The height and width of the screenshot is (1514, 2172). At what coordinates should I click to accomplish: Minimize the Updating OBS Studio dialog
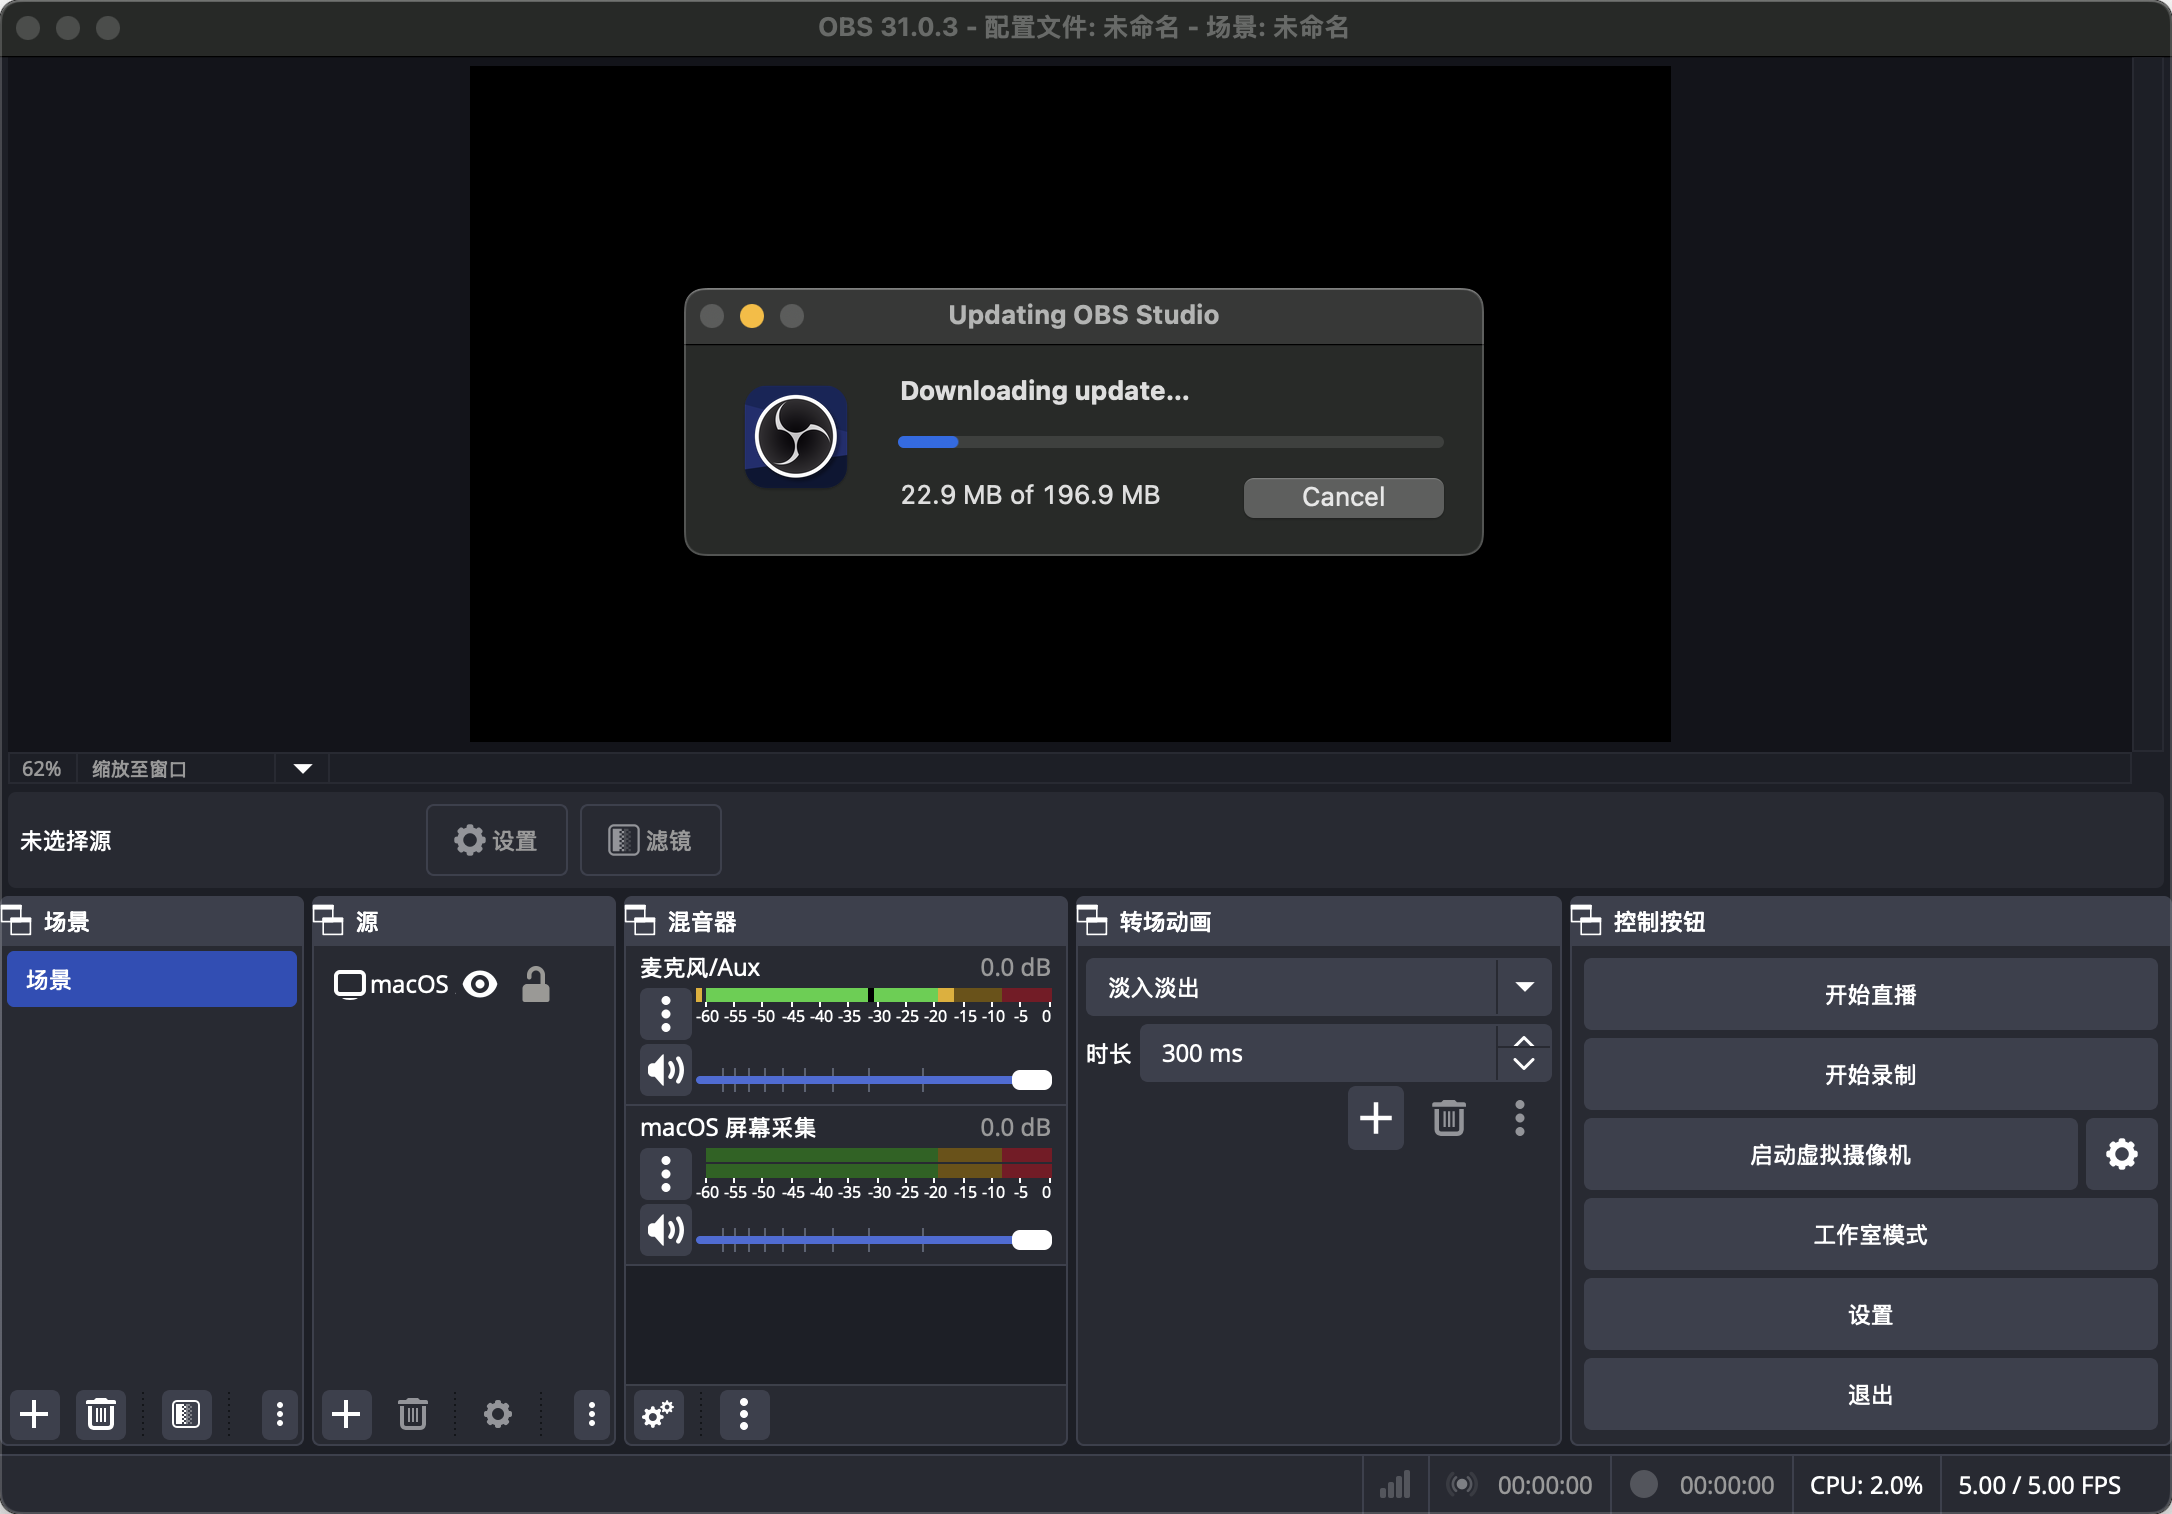[752, 316]
